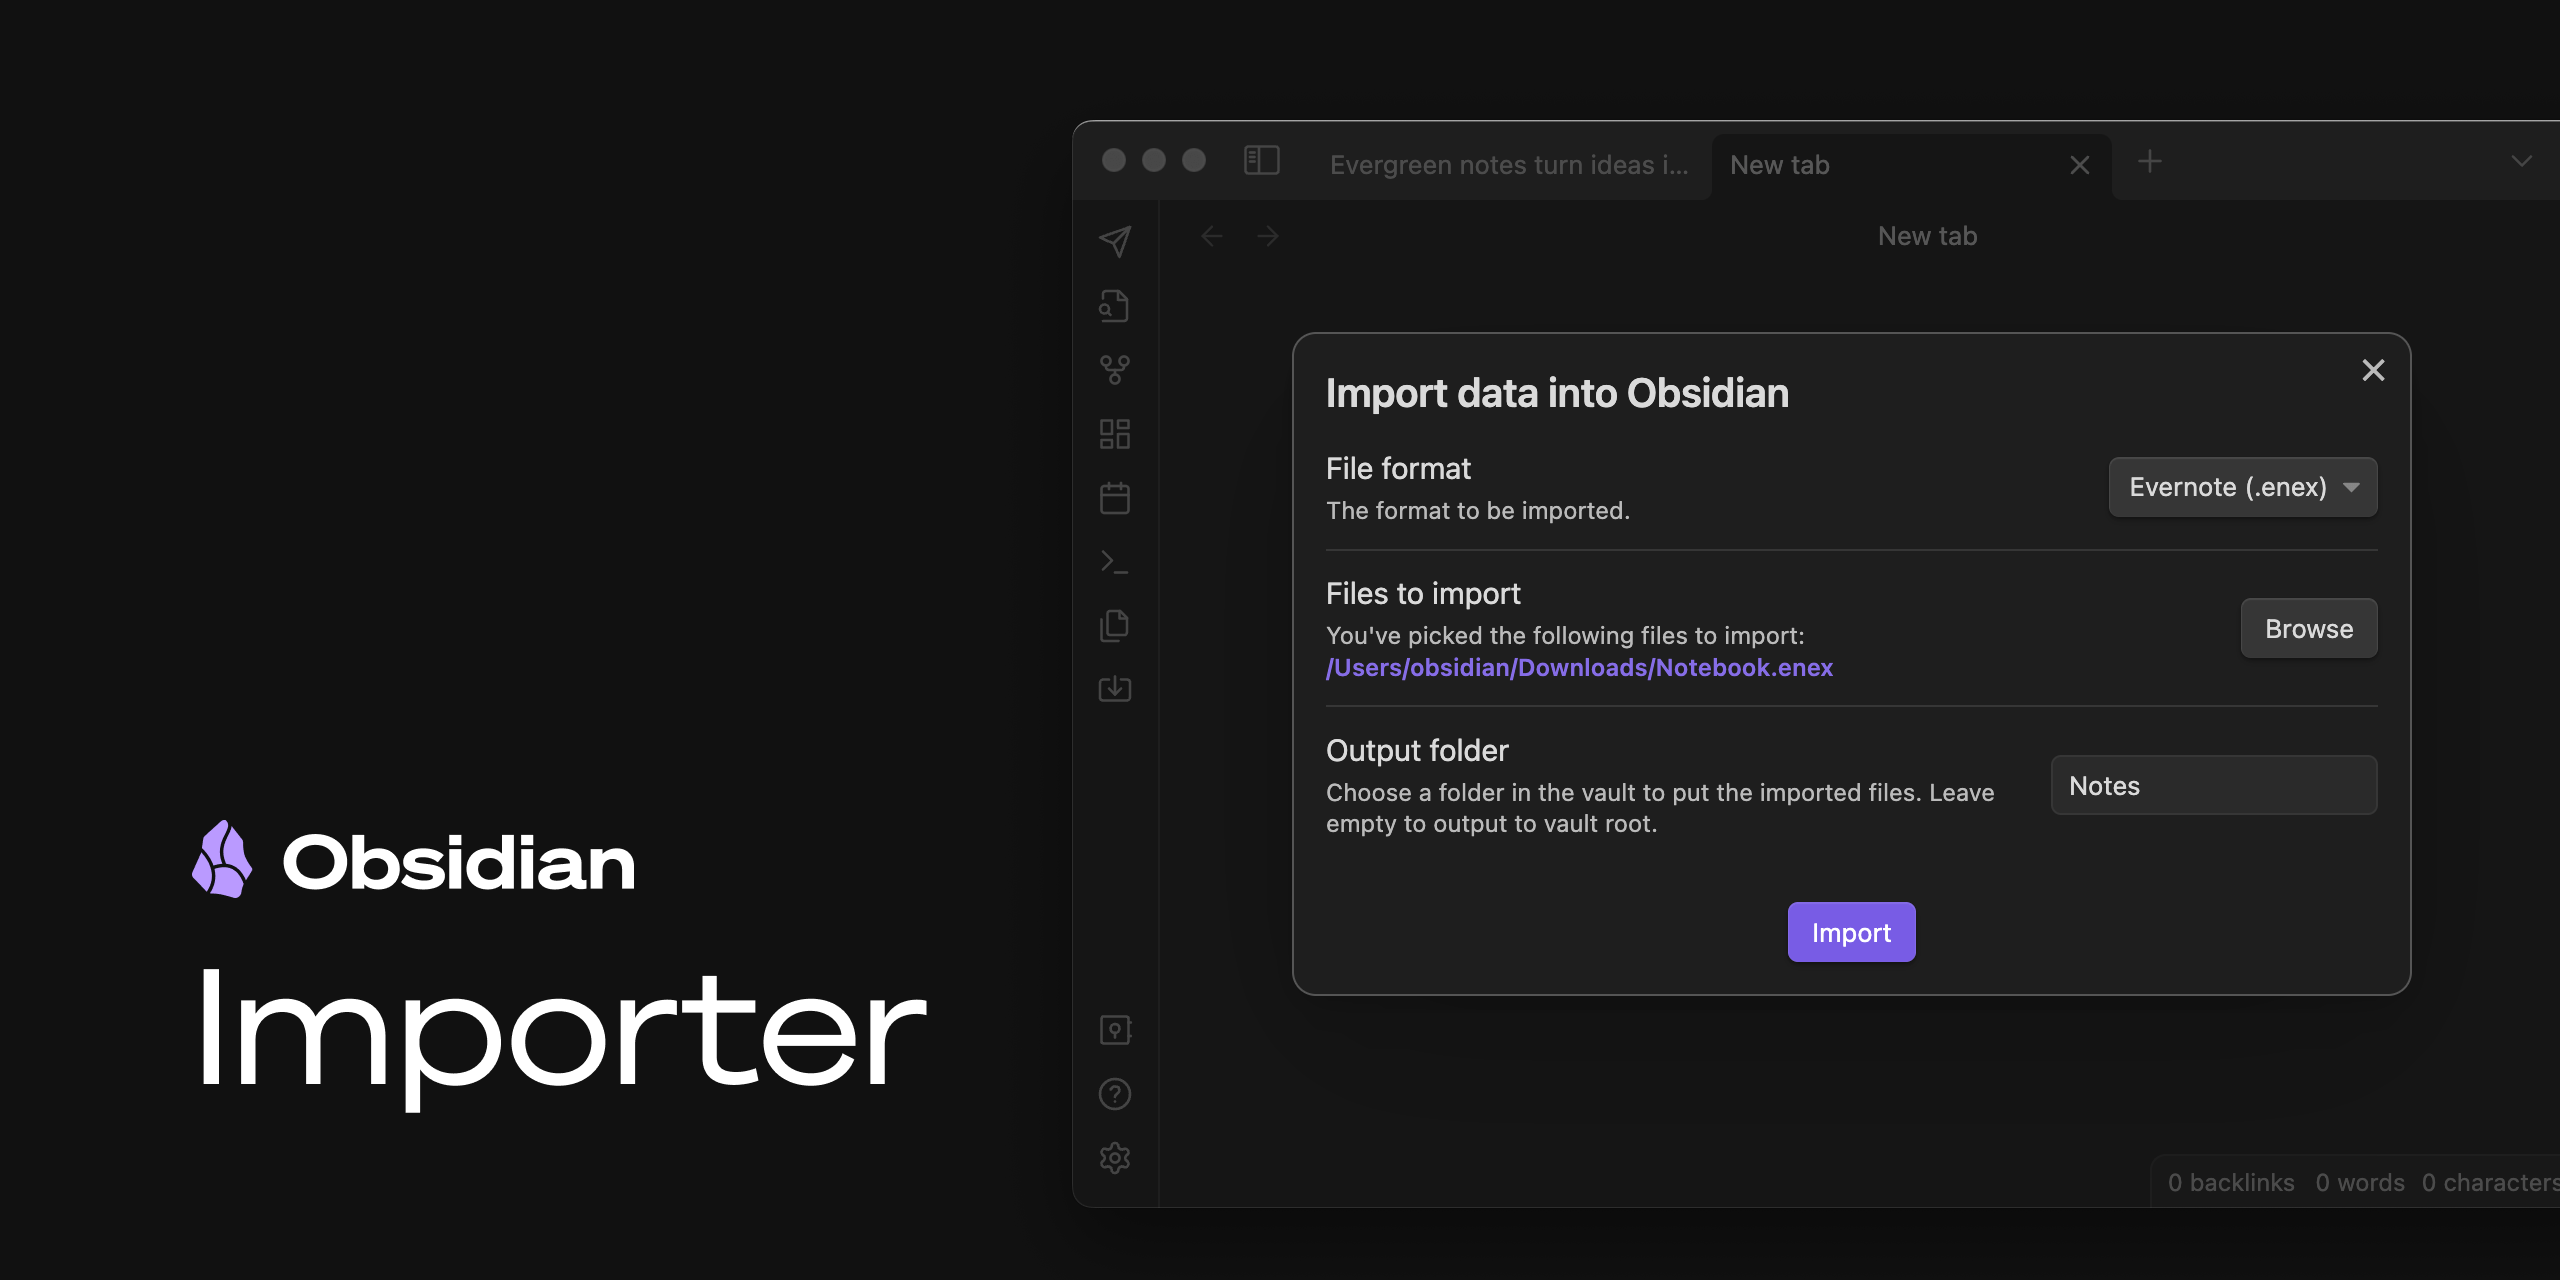Click Browse to select import file
Viewport: 2560px width, 1280px height.
[2309, 627]
